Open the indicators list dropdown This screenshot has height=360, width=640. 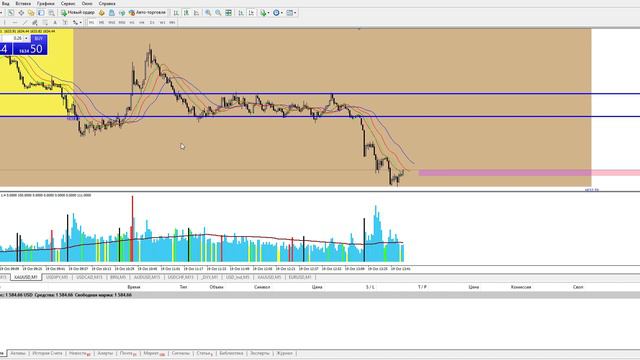click(x=265, y=13)
